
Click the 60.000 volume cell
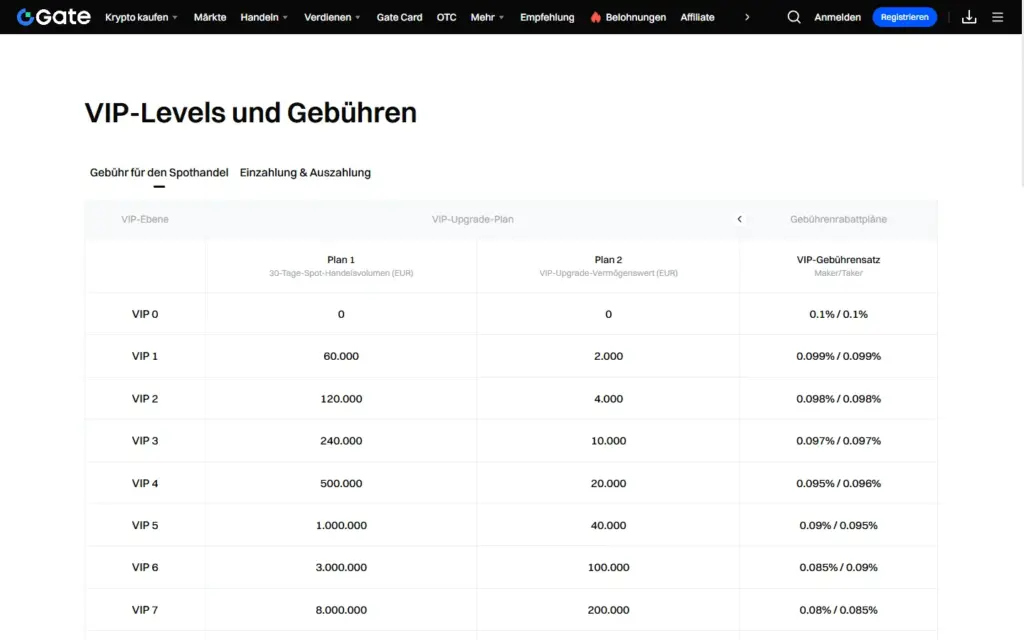tap(341, 356)
